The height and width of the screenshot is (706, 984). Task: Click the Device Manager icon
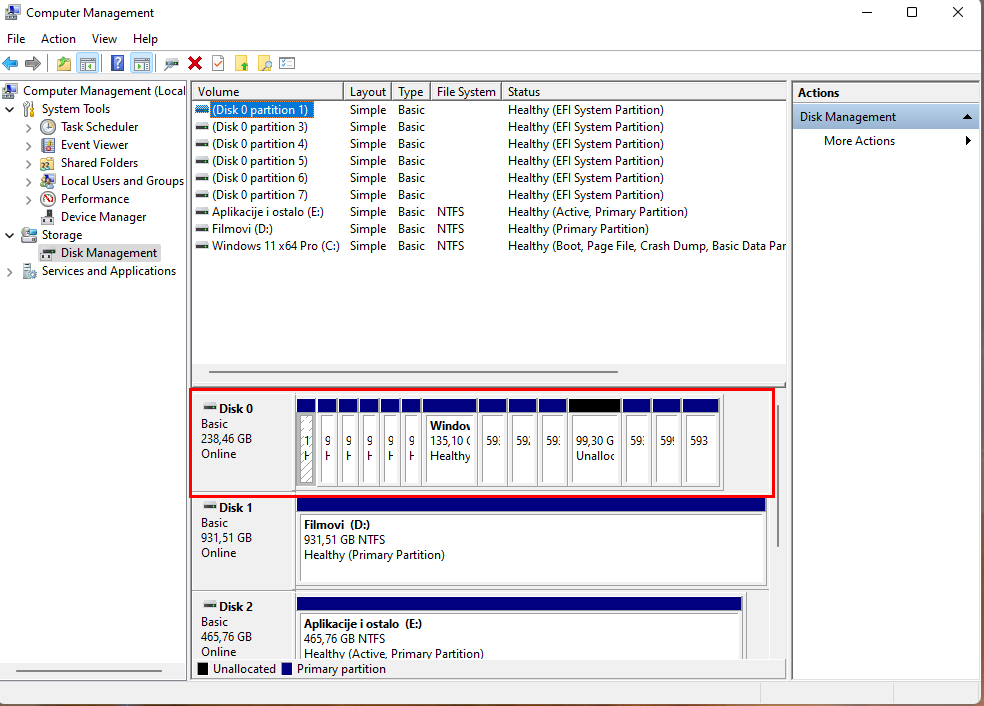(48, 217)
